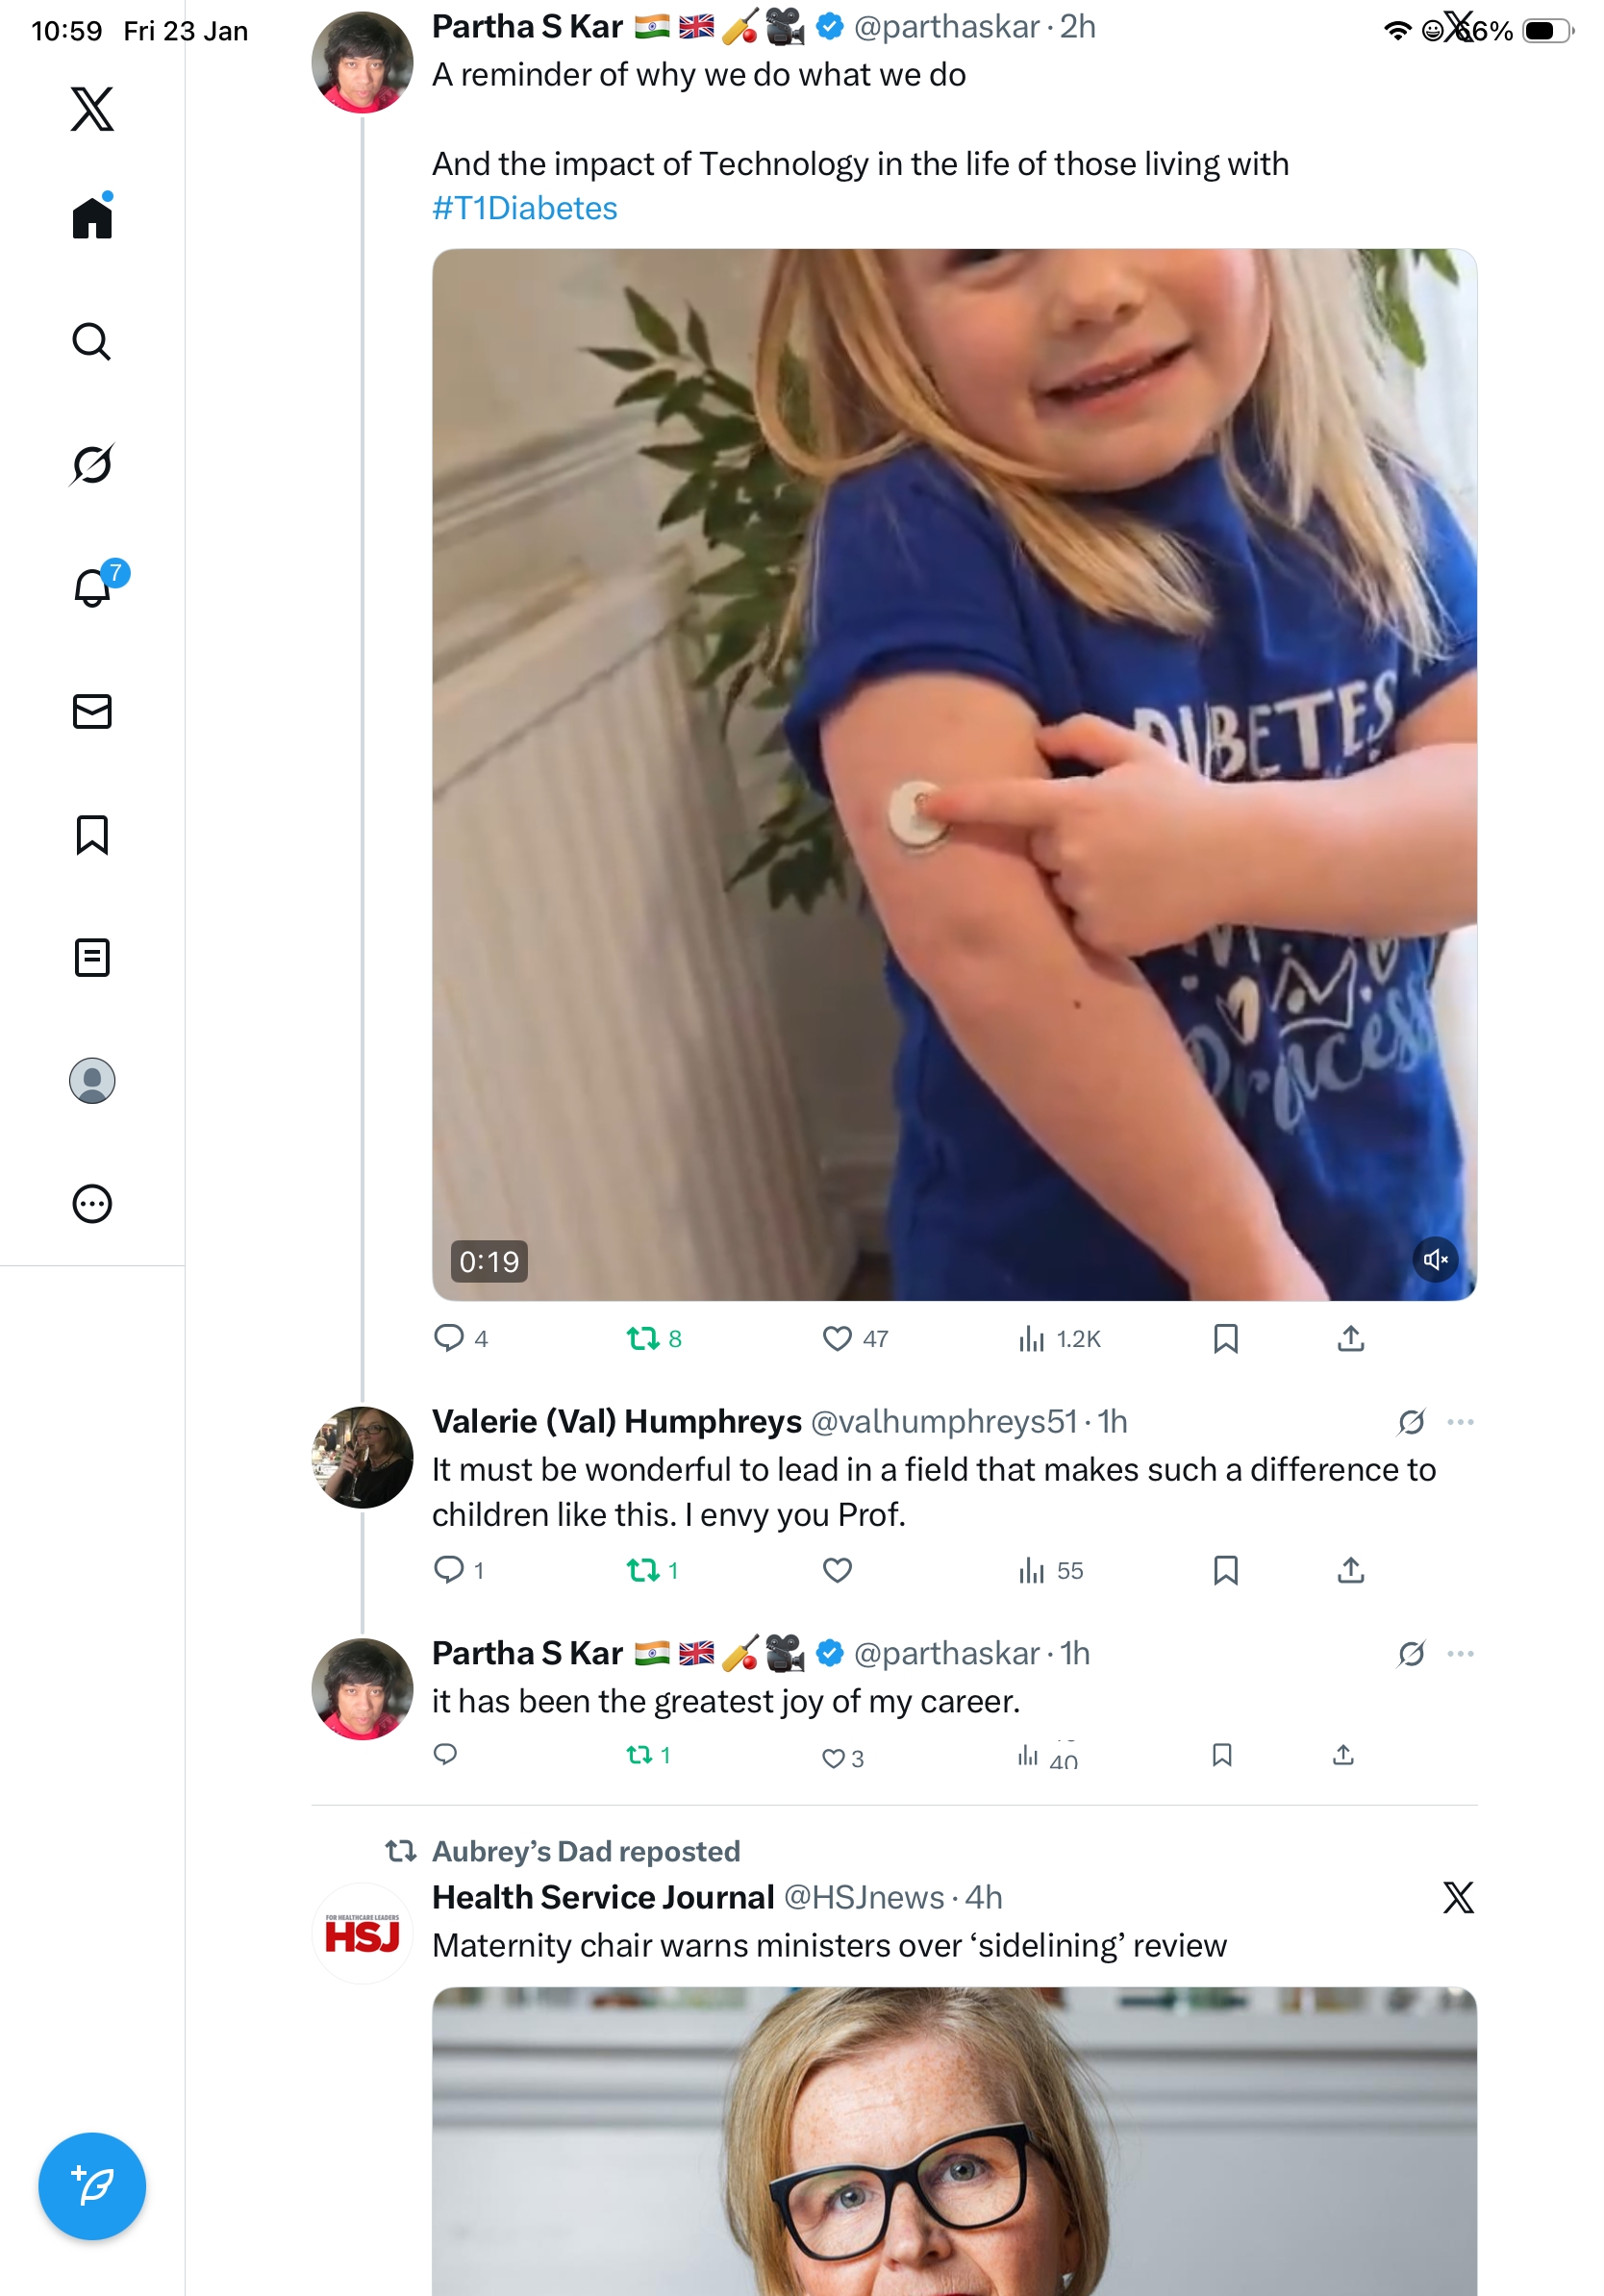1604x2296 pixels.
Task: Unmute the video sound
Action: 1434,1259
